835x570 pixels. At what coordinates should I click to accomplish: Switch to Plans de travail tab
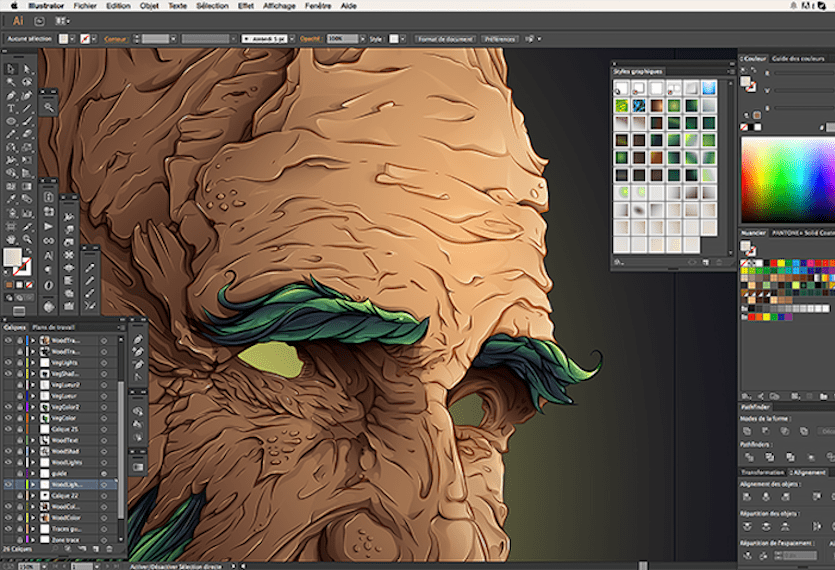53,327
